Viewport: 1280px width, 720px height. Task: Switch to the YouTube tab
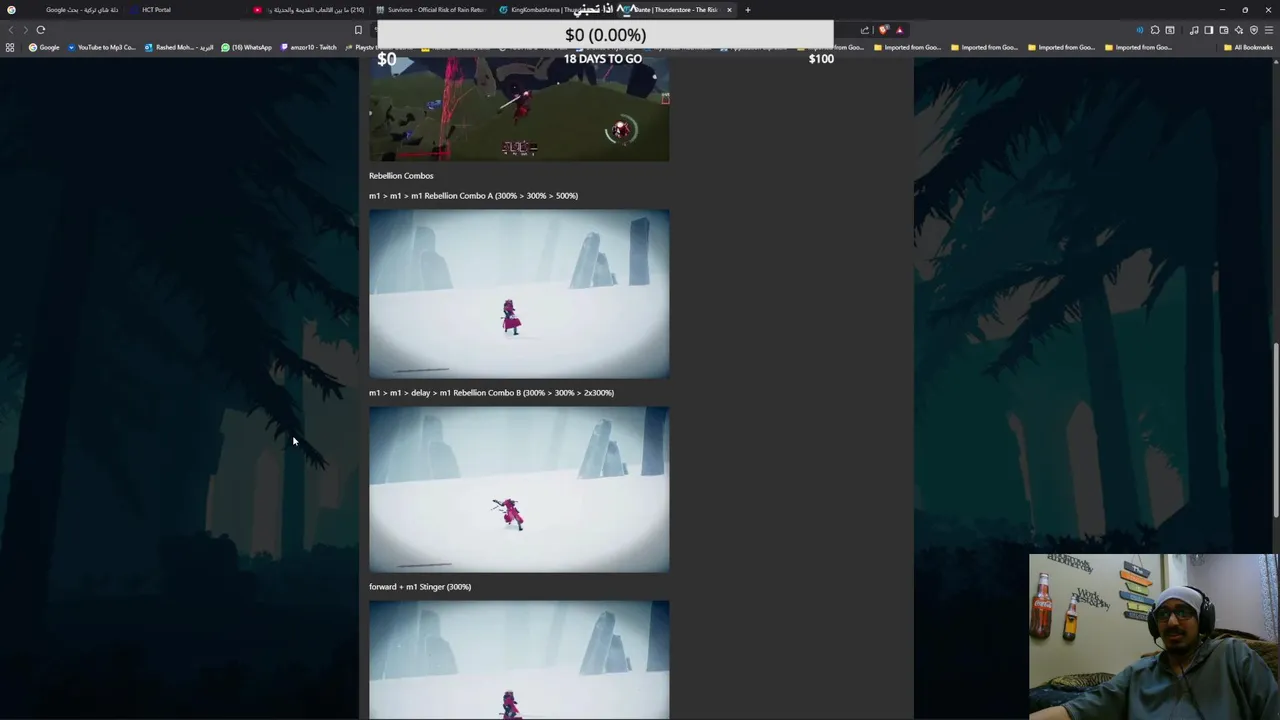(310, 10)
